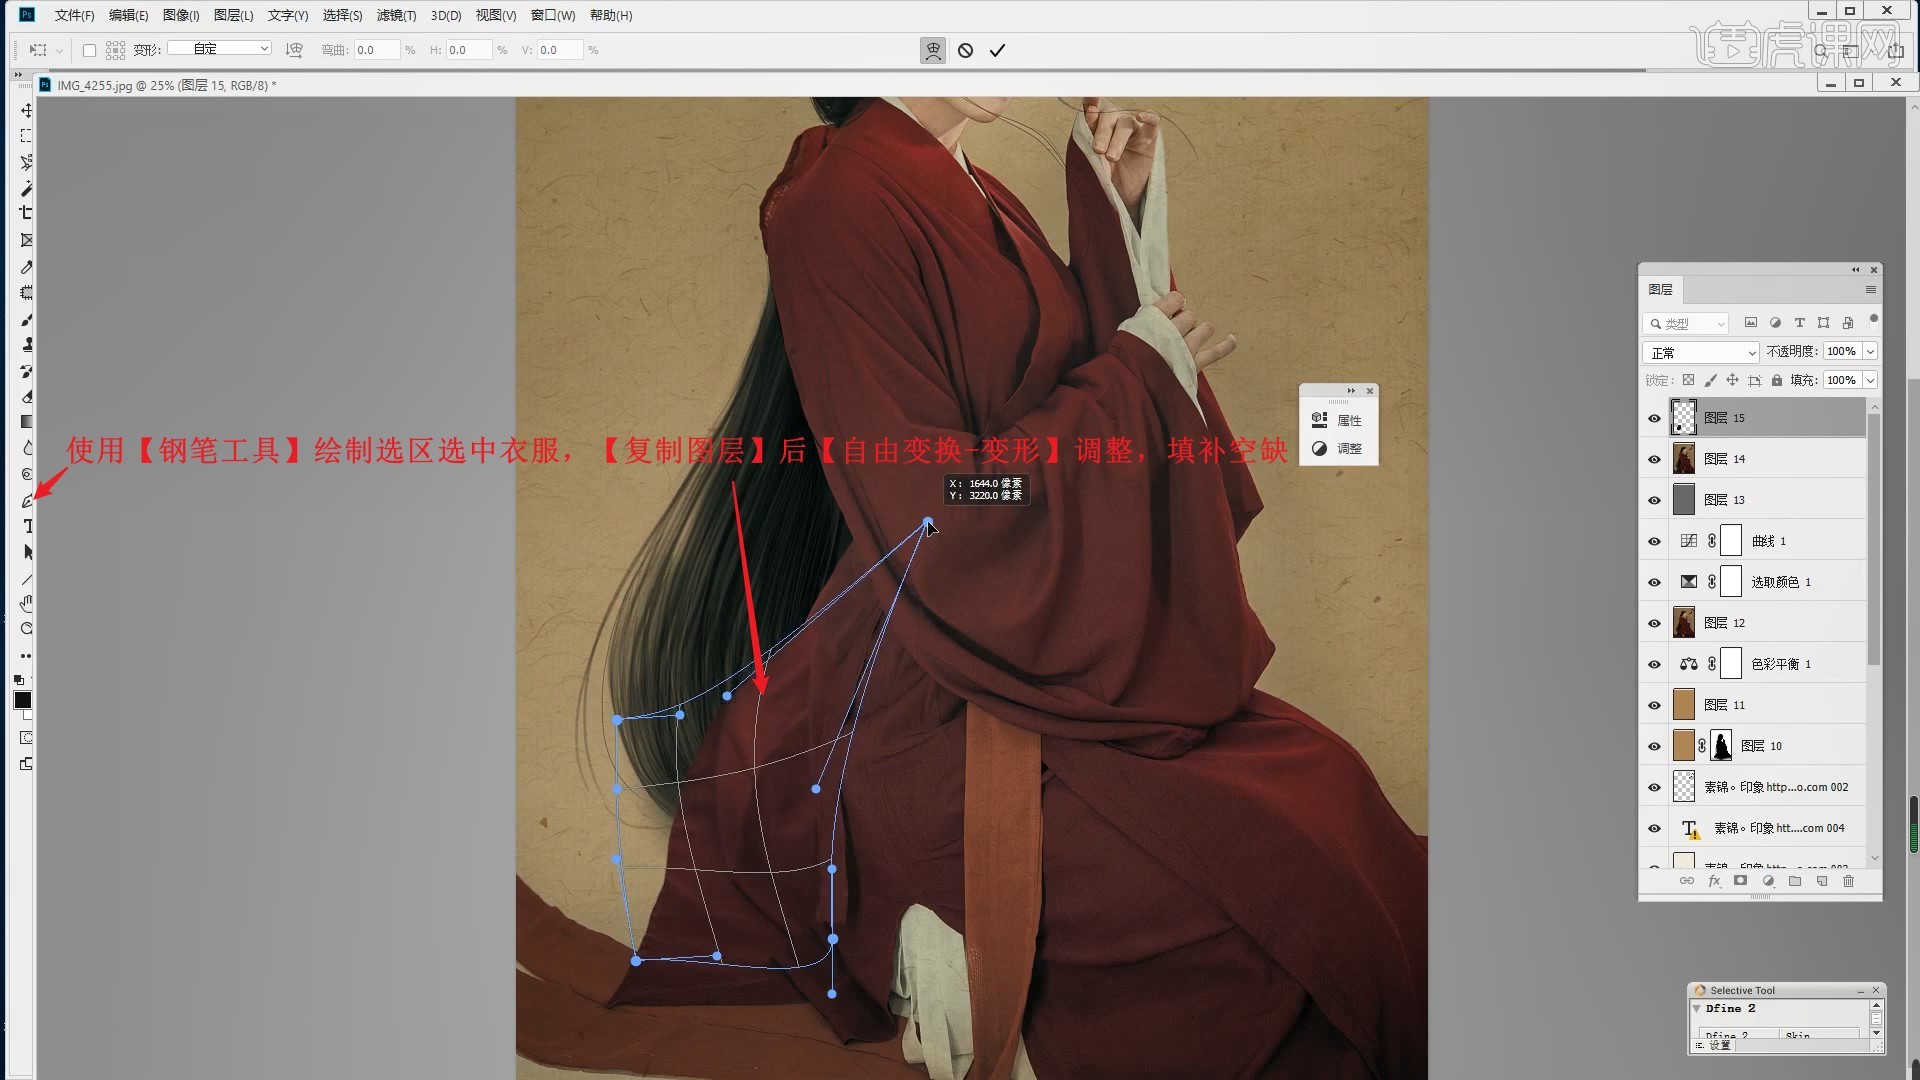Cancel the transform operation
This screenshot has width=1920, height=1080.
coord(965,50)
